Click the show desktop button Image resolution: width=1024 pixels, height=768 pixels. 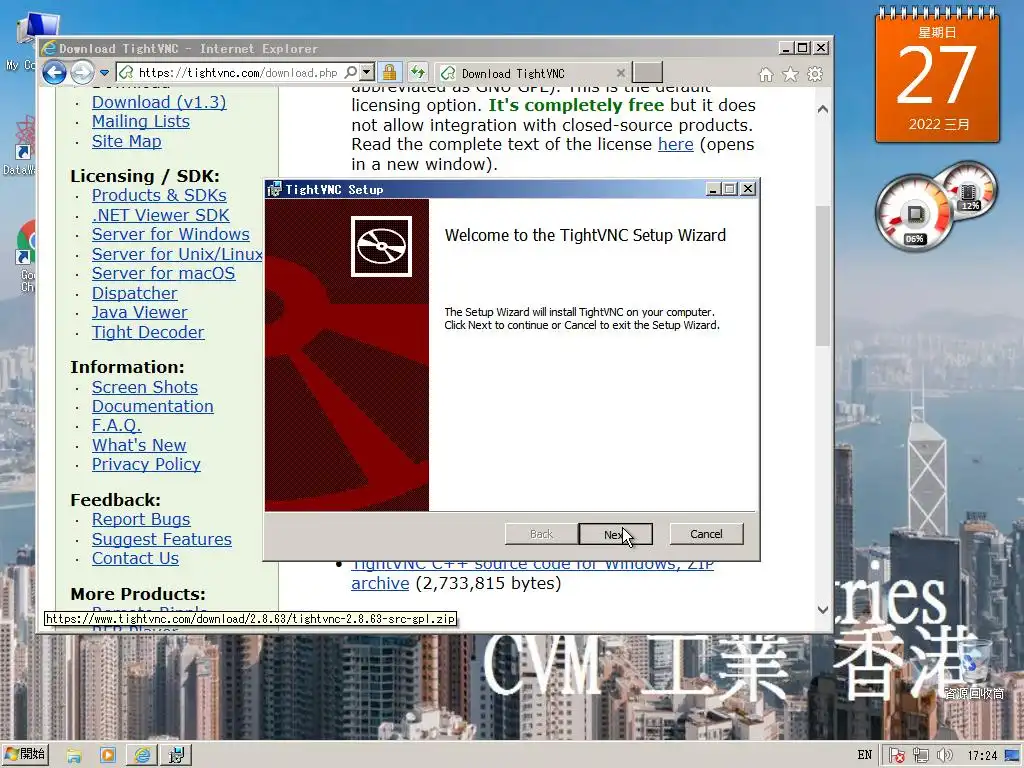1013,756
